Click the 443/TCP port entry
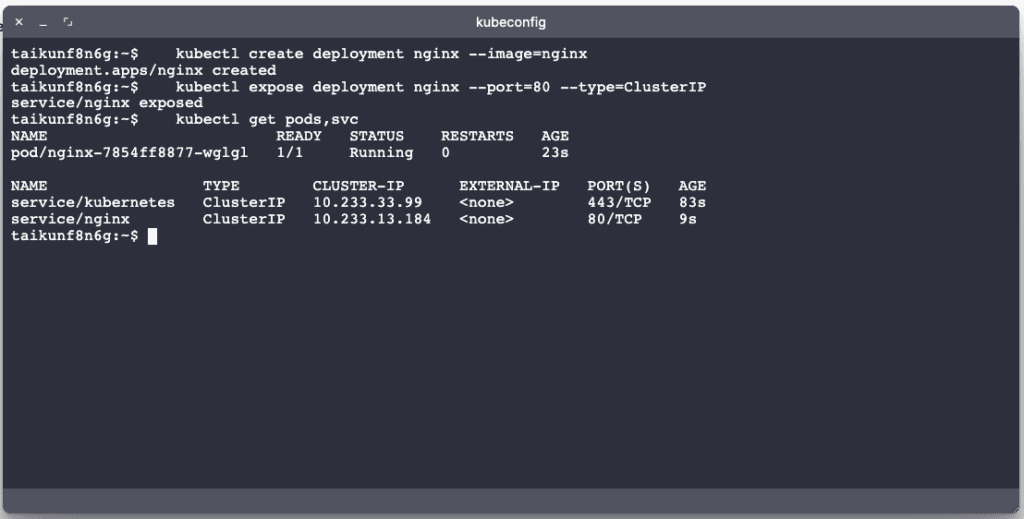 tap(619, 203)
